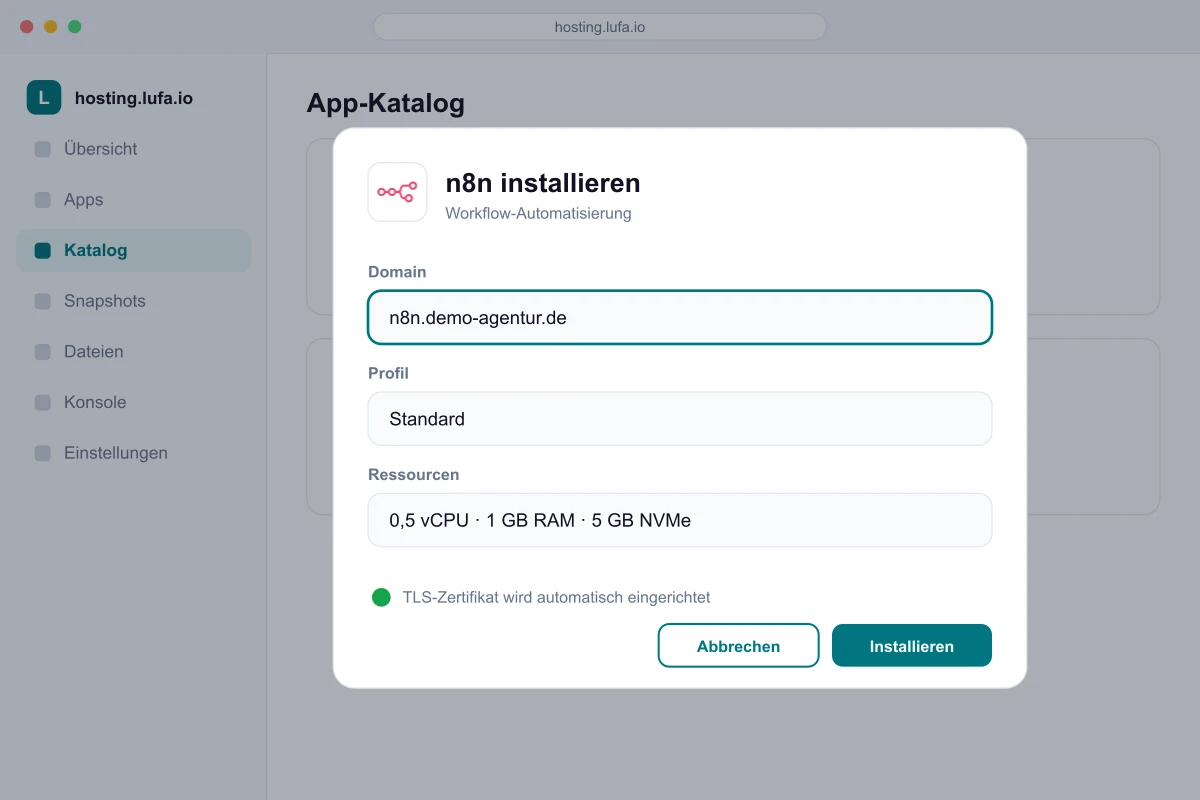Click the yellow minimize window button
Image resolution: width=1200 pixels, height=800 pixels.
[51, 27]
